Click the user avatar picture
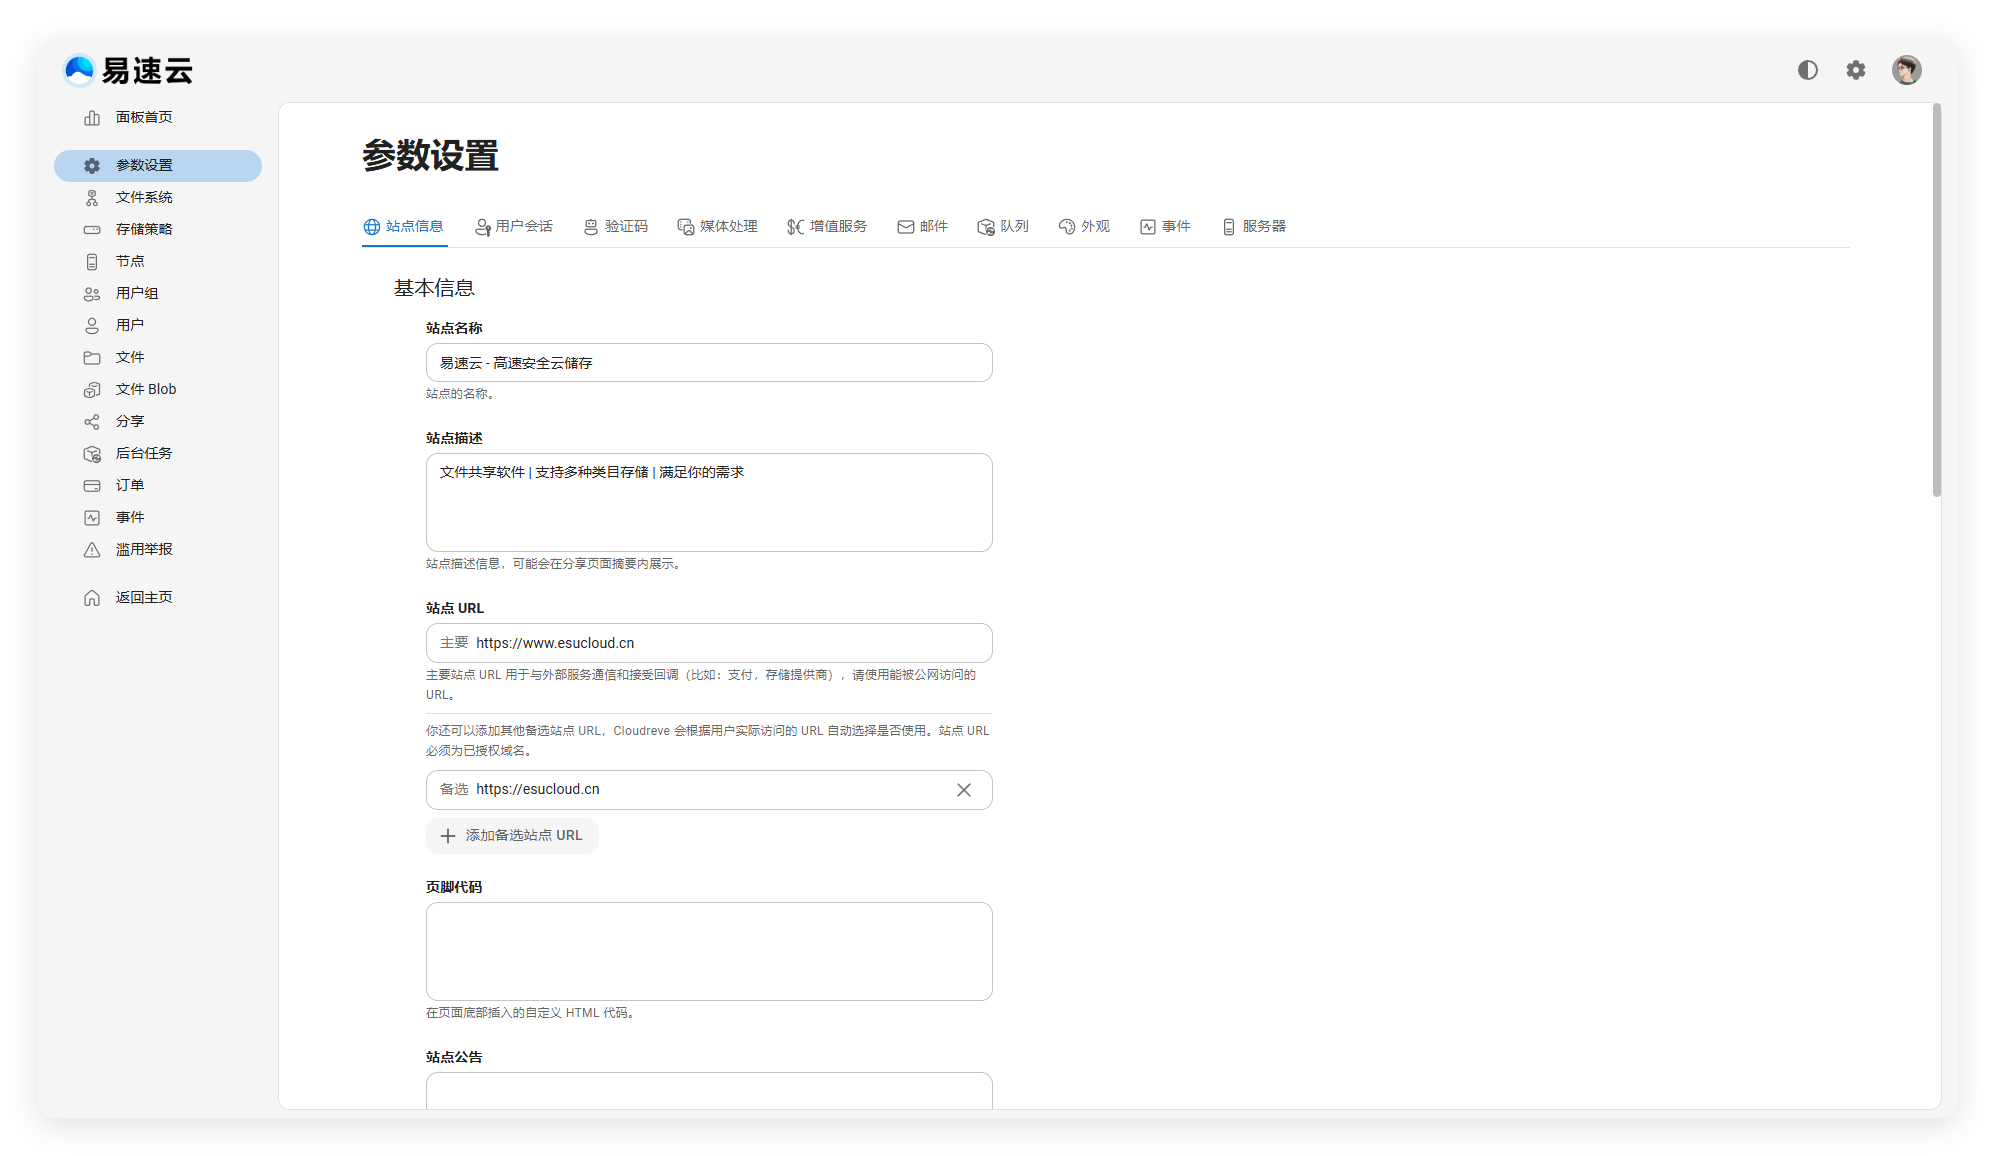1996x1156 pixels. pos(1906,70)
